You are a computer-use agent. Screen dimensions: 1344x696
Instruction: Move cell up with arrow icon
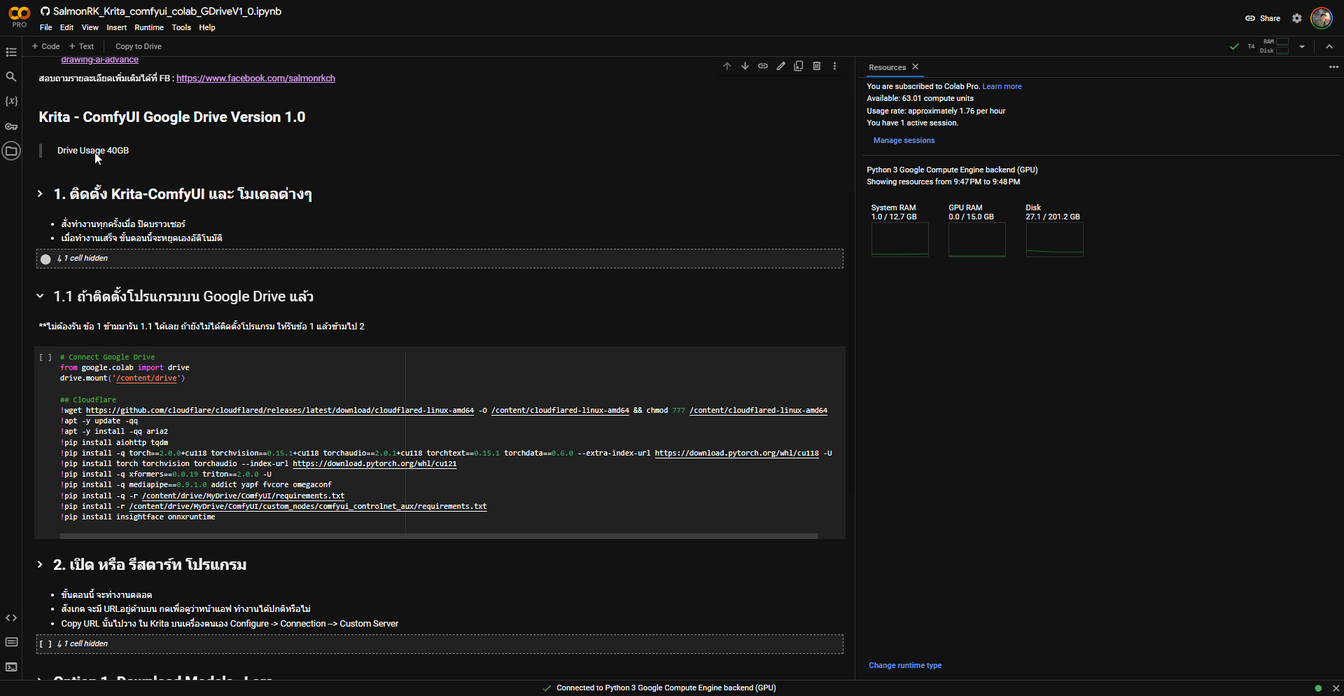tap(727, 66)
